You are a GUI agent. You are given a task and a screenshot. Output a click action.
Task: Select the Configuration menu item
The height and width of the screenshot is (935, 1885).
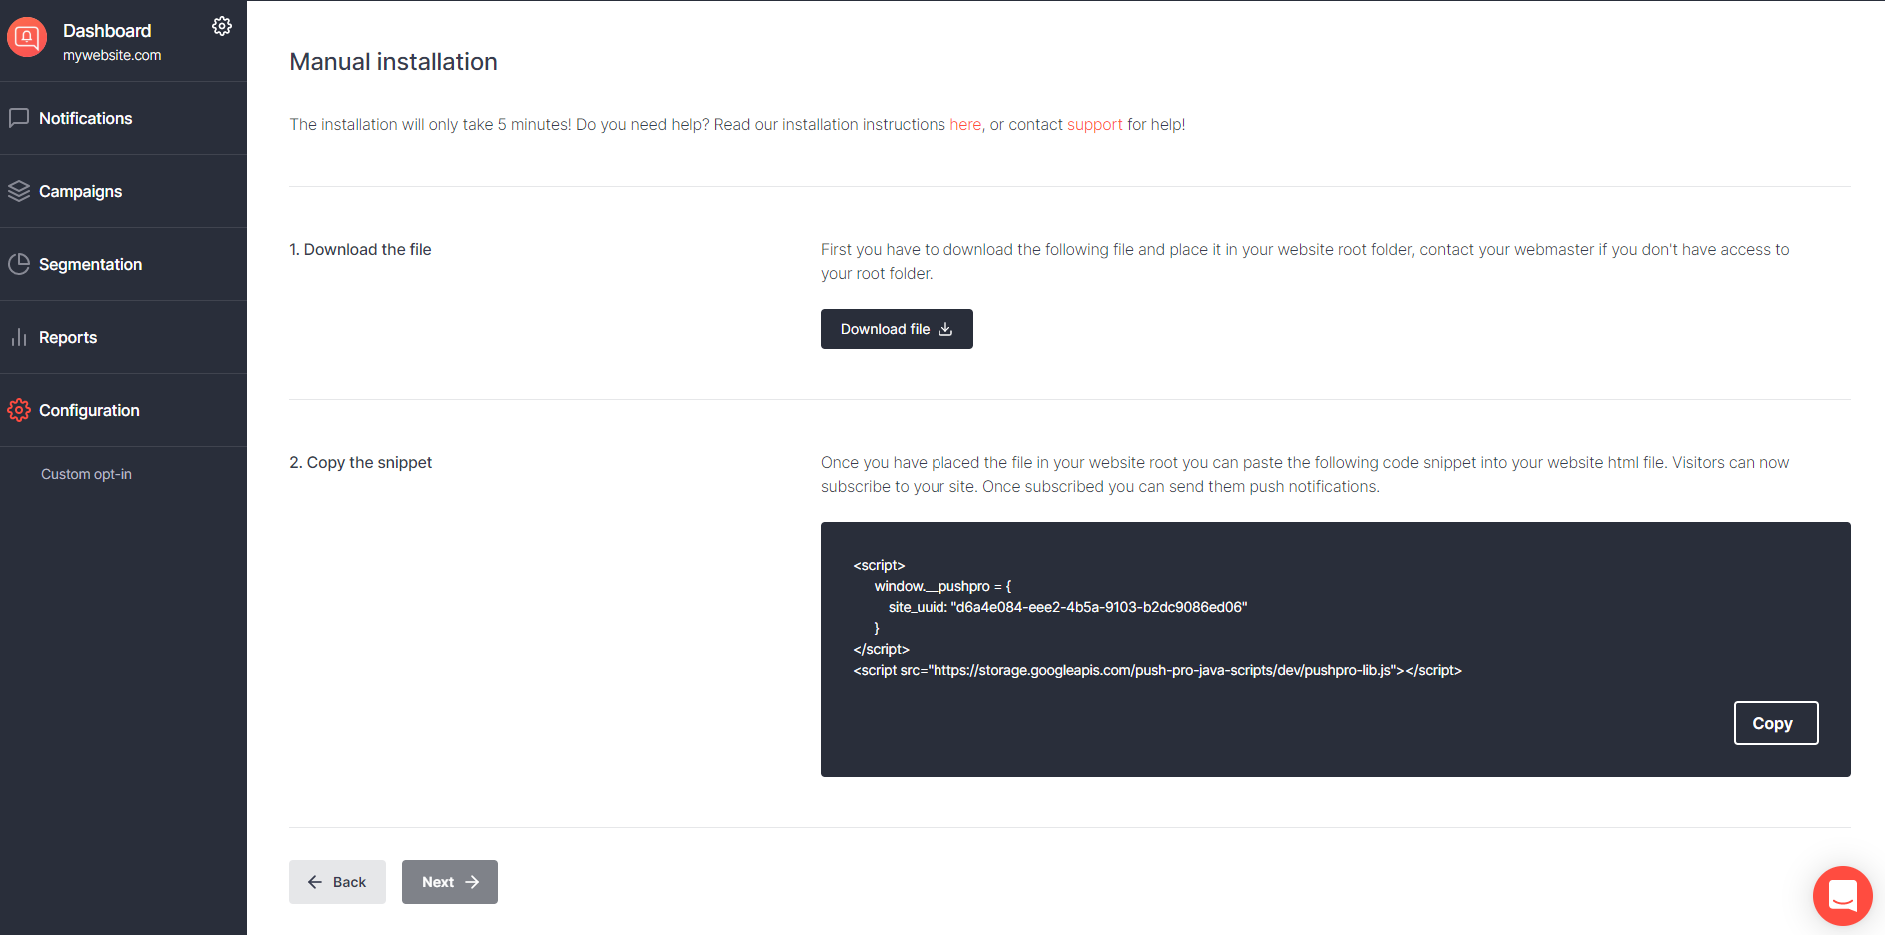(x=123, y=410)
